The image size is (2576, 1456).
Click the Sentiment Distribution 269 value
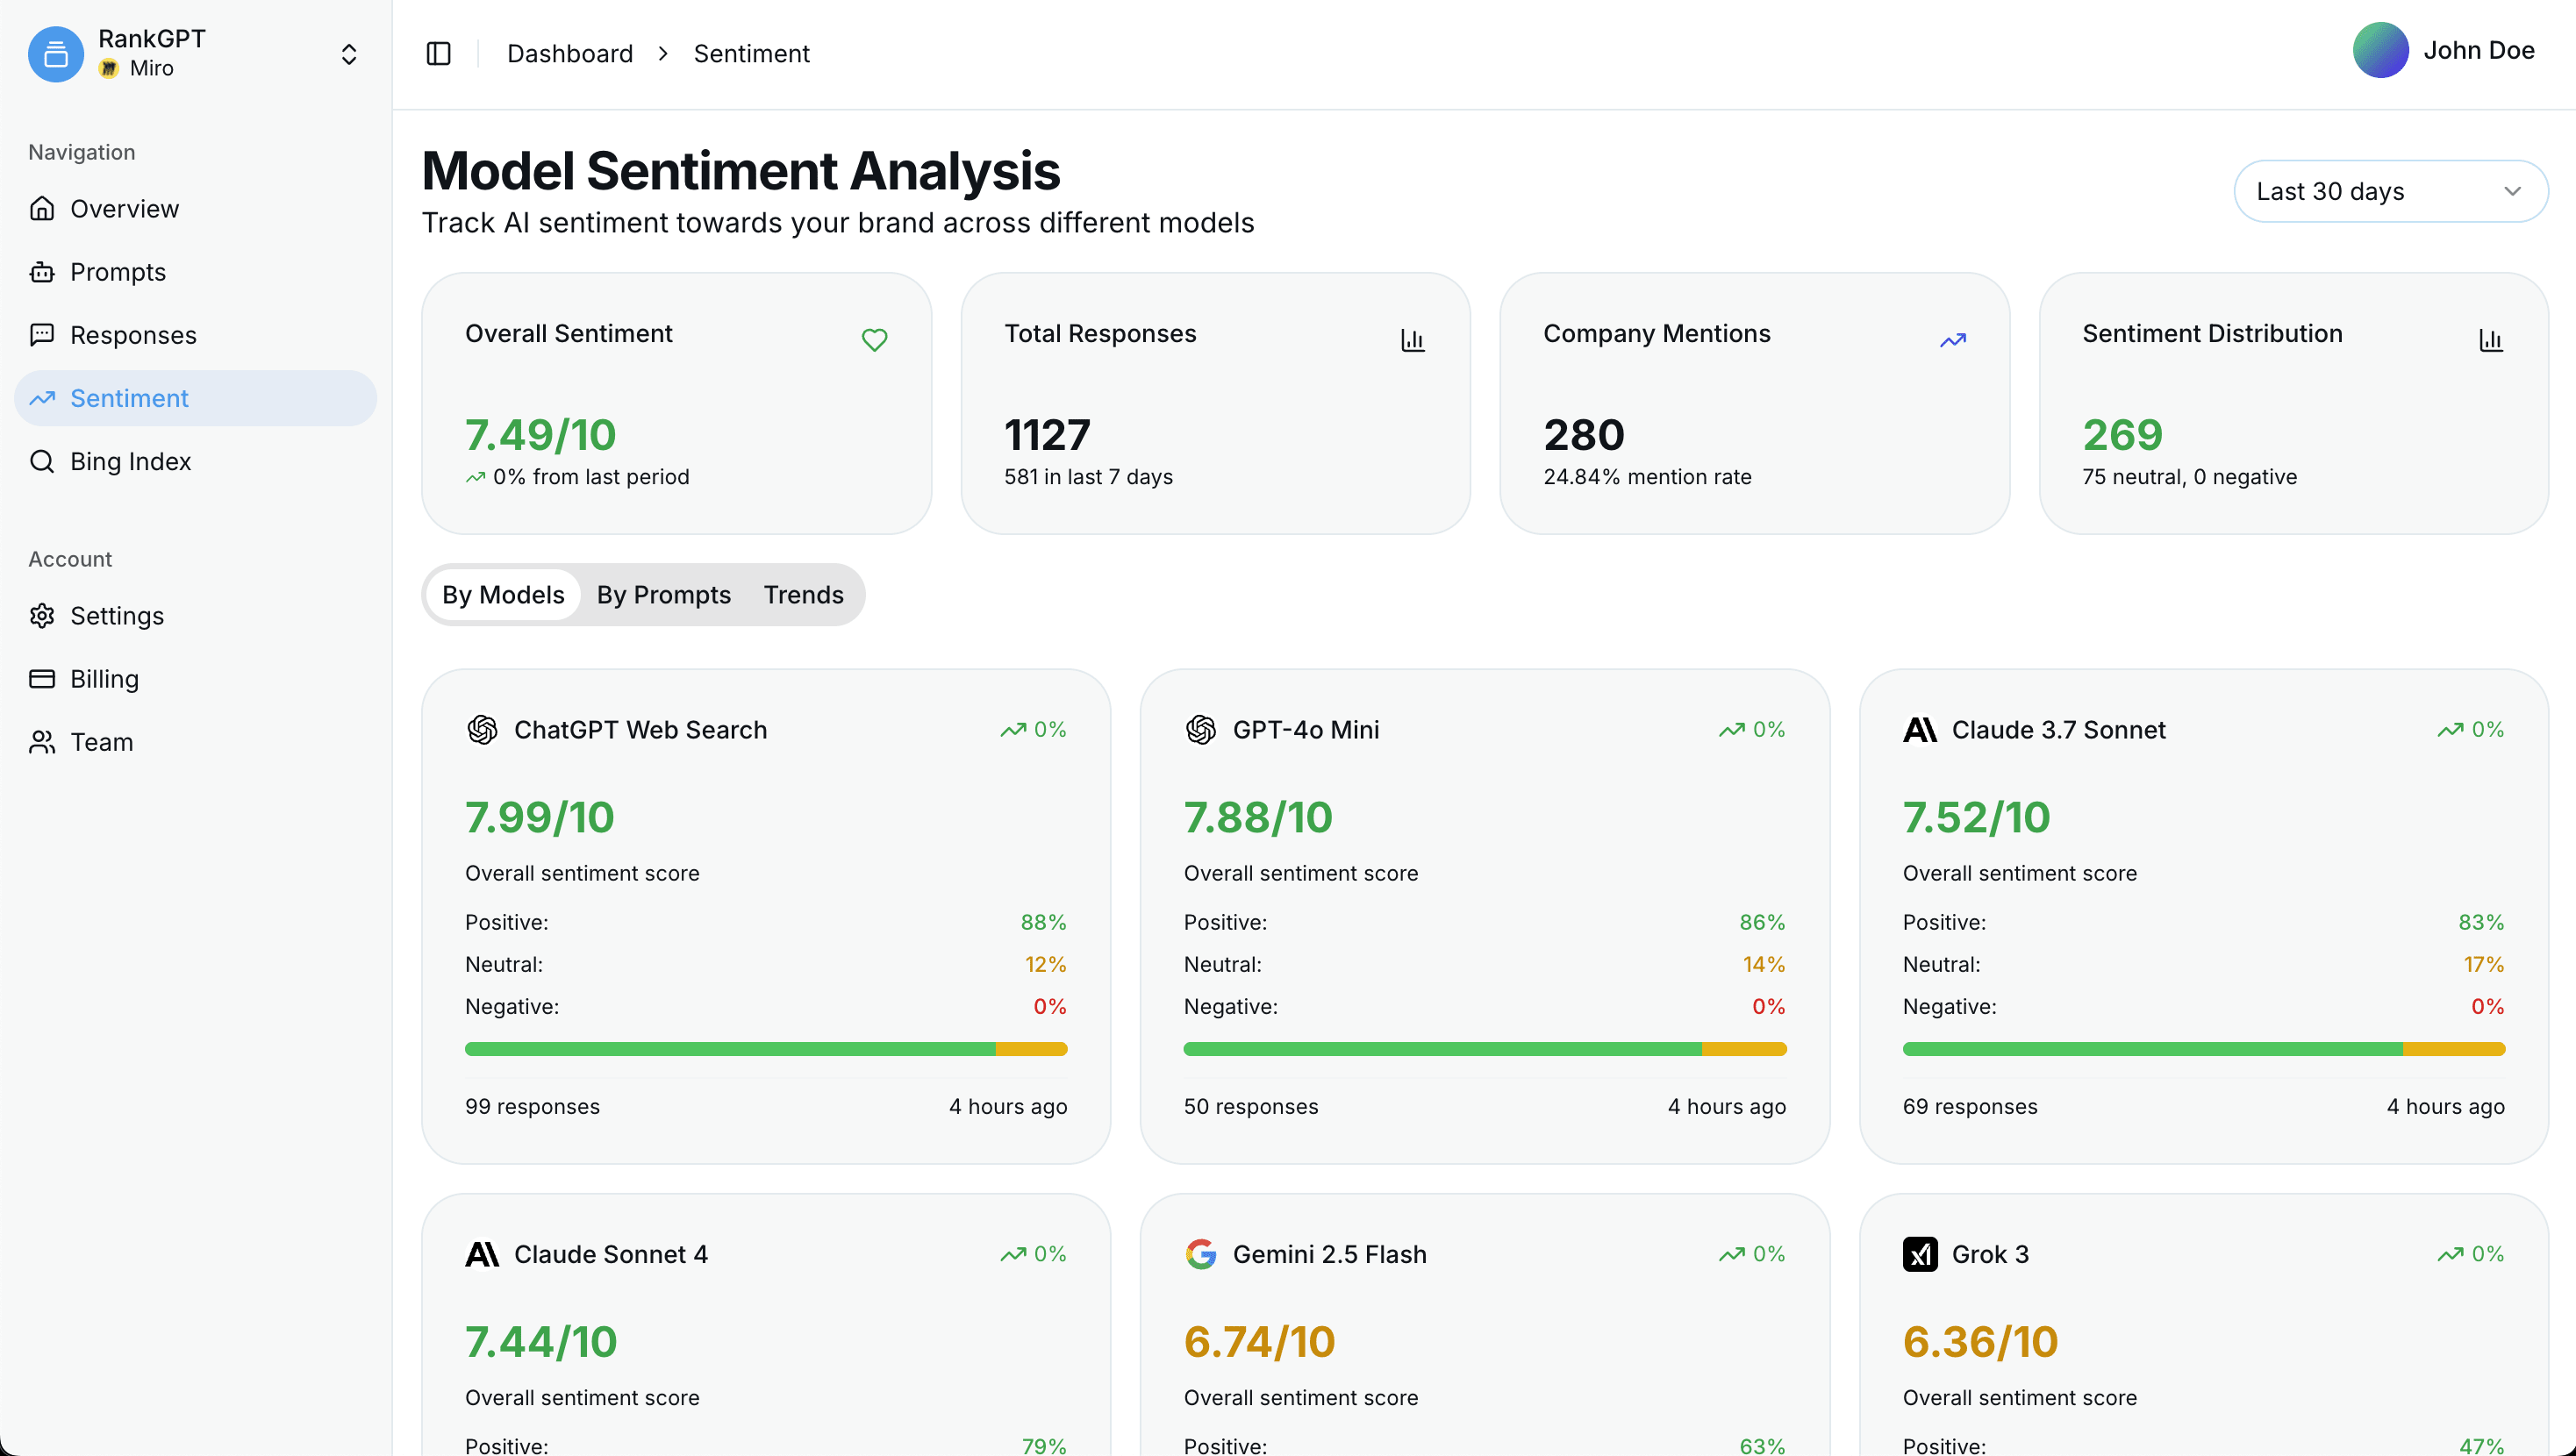[2123, 435]
